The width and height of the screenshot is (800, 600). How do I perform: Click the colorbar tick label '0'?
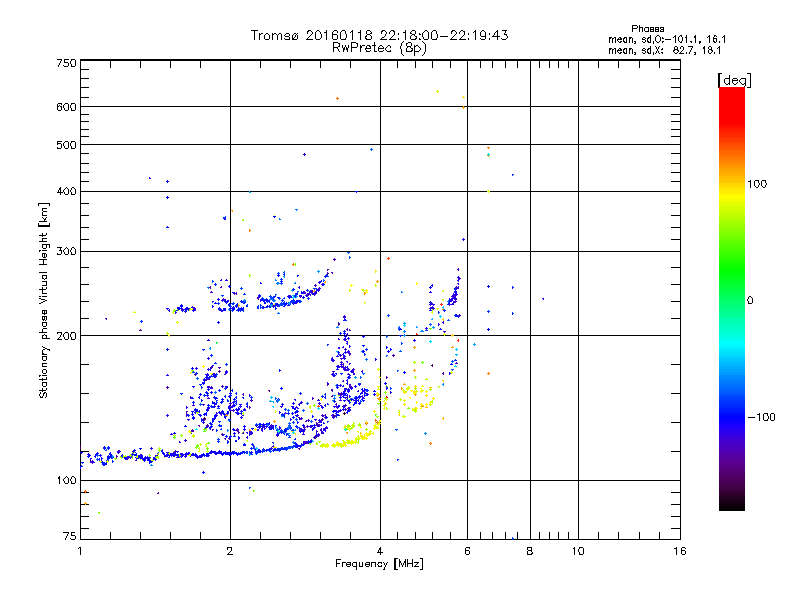pyautogui.click(x=750, y=300)
